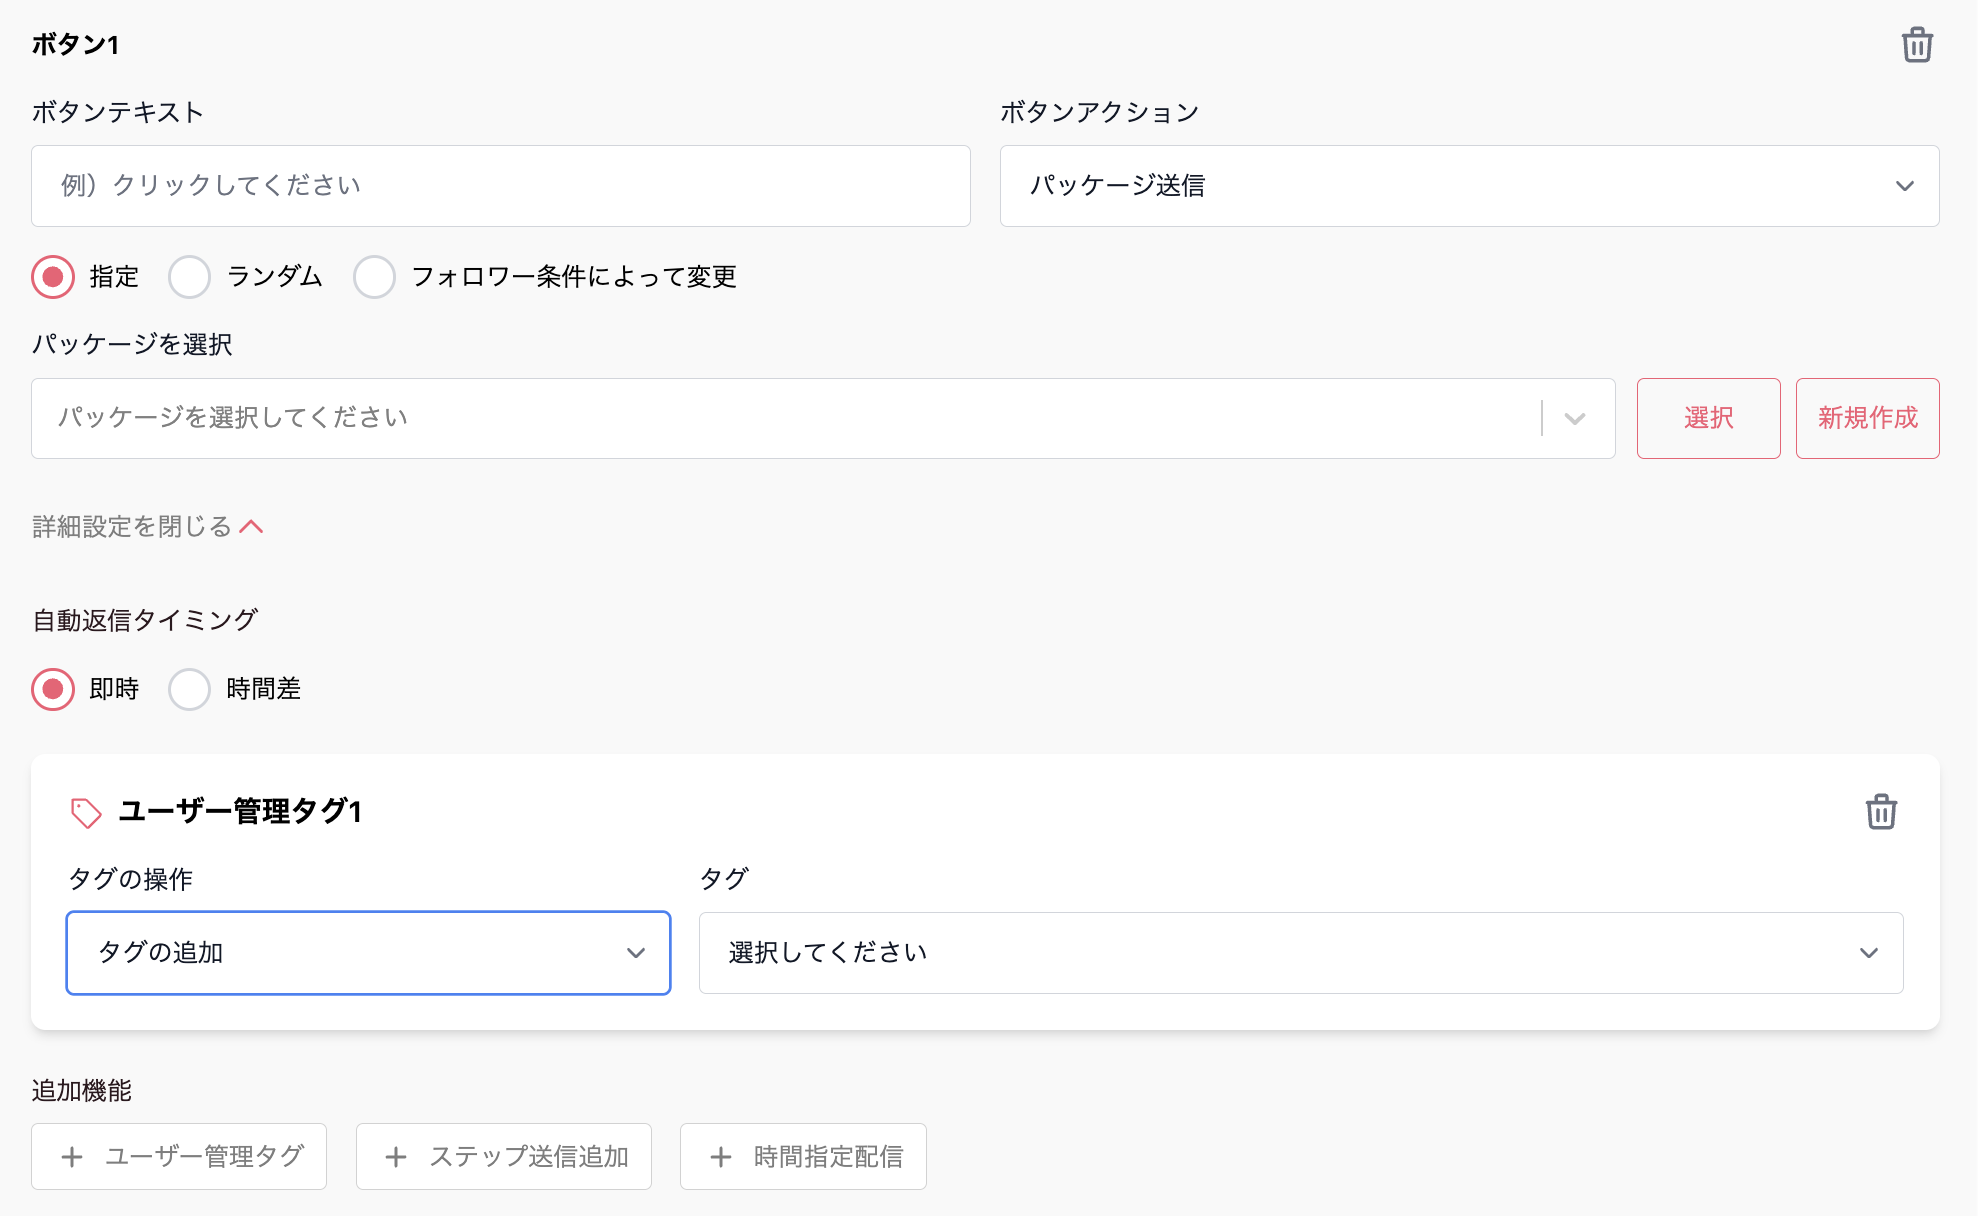
Task: Click the 追加機能 label
Action: coord(81,1090)
